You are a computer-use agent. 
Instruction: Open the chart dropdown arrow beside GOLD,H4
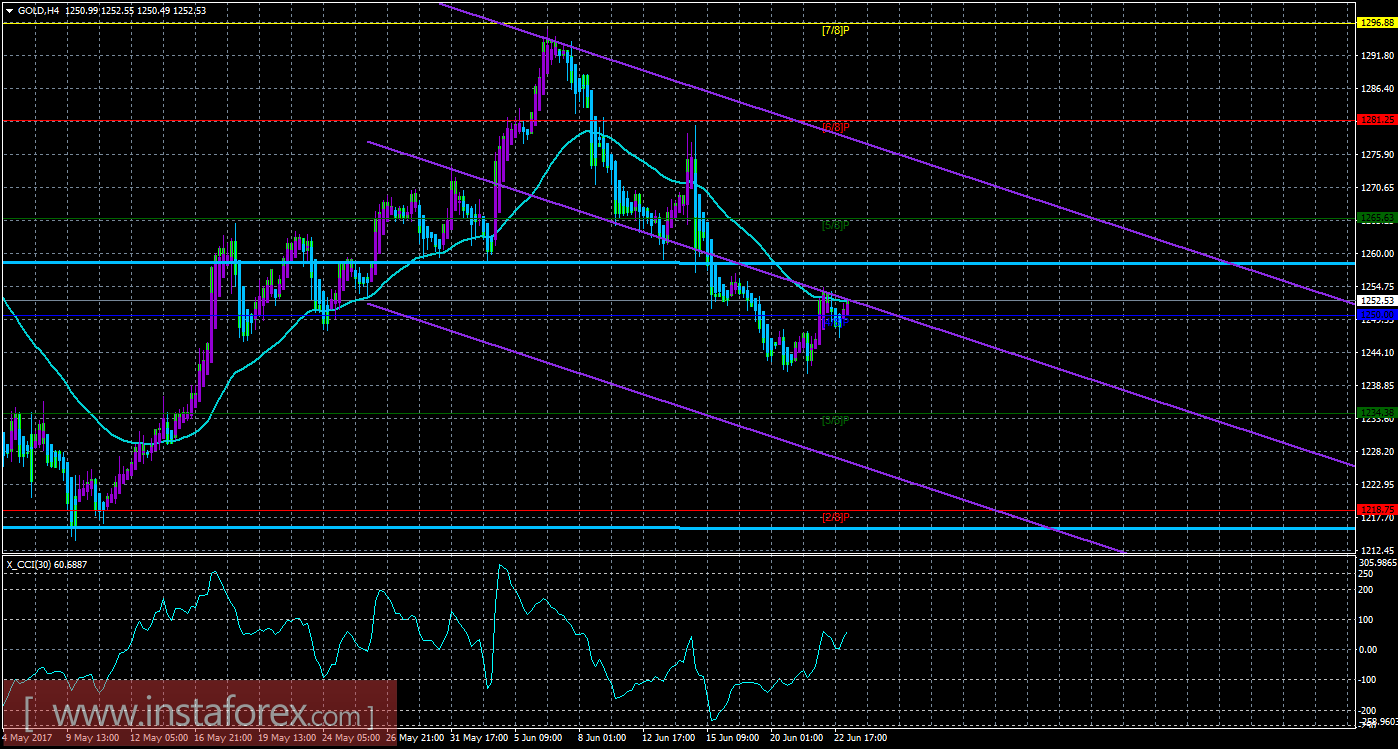pos(9,9)
